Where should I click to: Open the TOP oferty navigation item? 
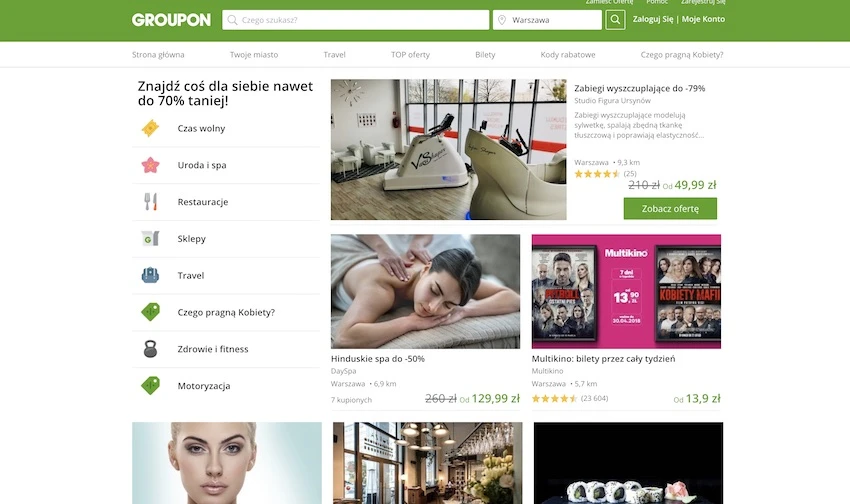pos(410,55)
